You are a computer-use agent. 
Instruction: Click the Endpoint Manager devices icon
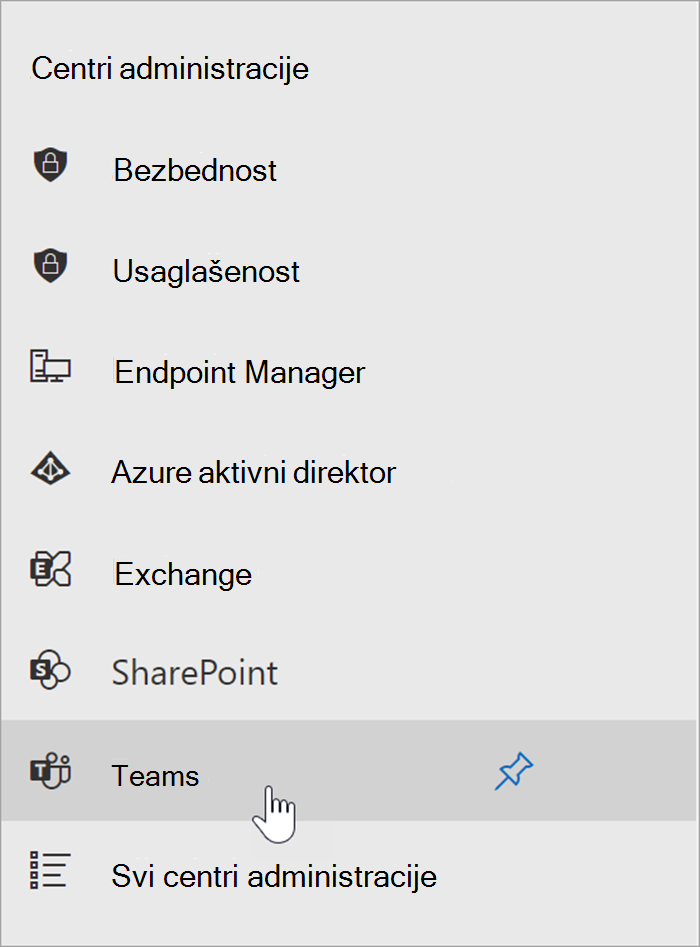coord(50,366)
